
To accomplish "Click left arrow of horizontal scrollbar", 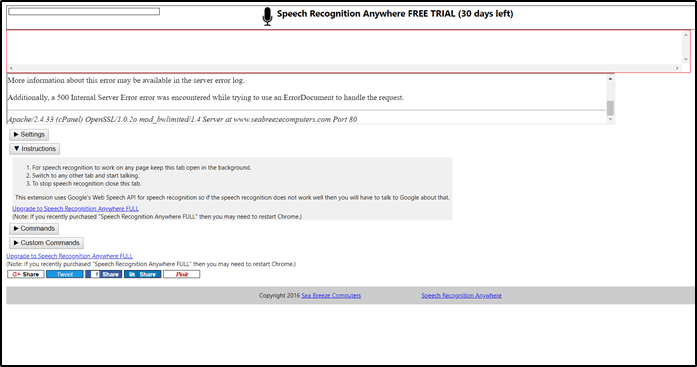I will pyautogui.click(x=11, y=68).
